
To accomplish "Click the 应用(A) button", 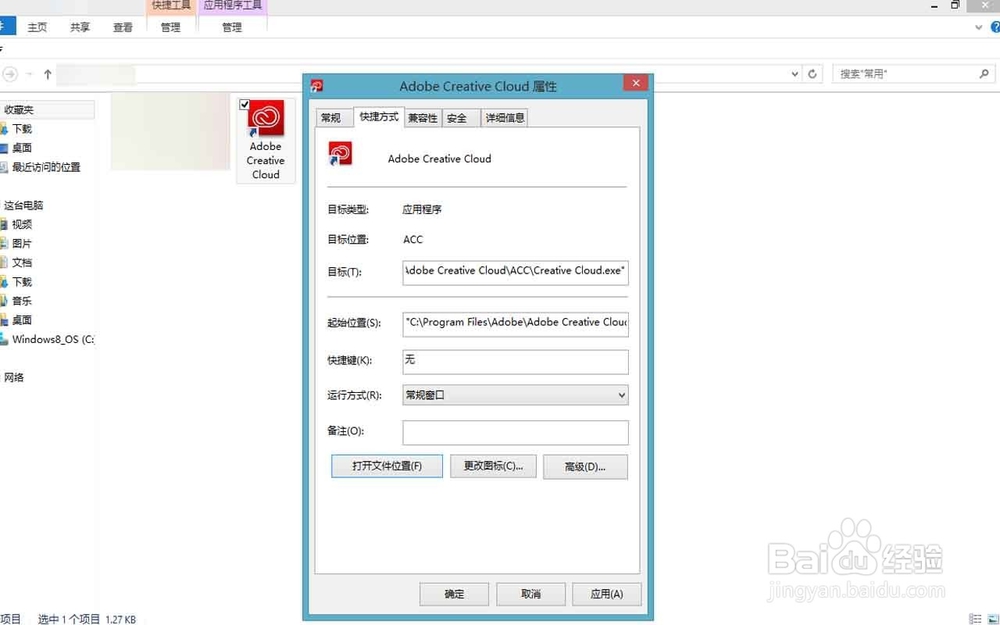I will (x=607, y=594).
